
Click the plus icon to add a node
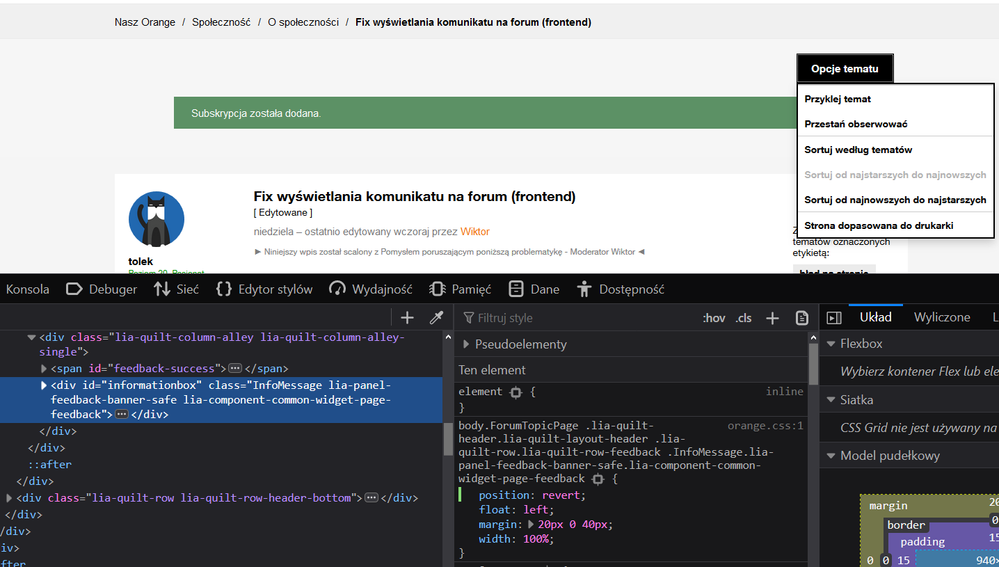tap(407, 318)
